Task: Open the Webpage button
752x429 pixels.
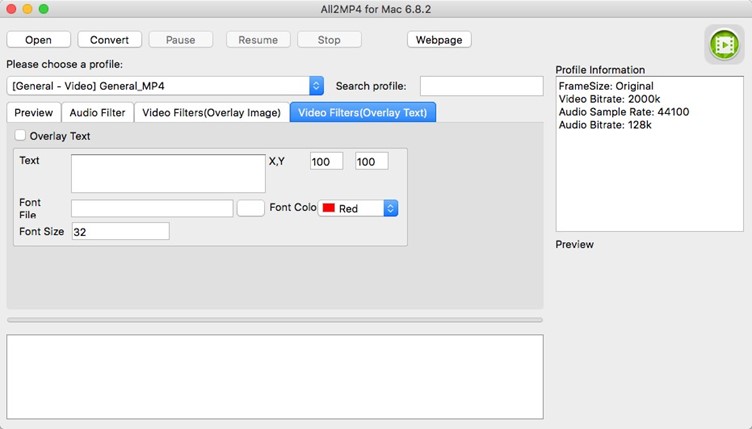Action: 439,40
